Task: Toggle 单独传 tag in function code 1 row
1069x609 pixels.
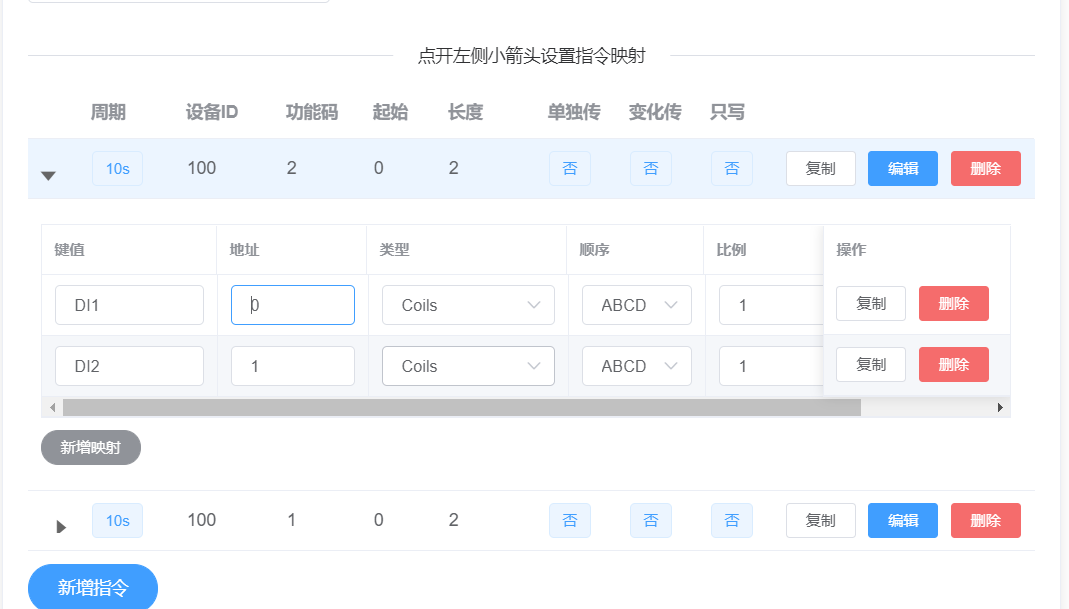Action: coord(570,520)
